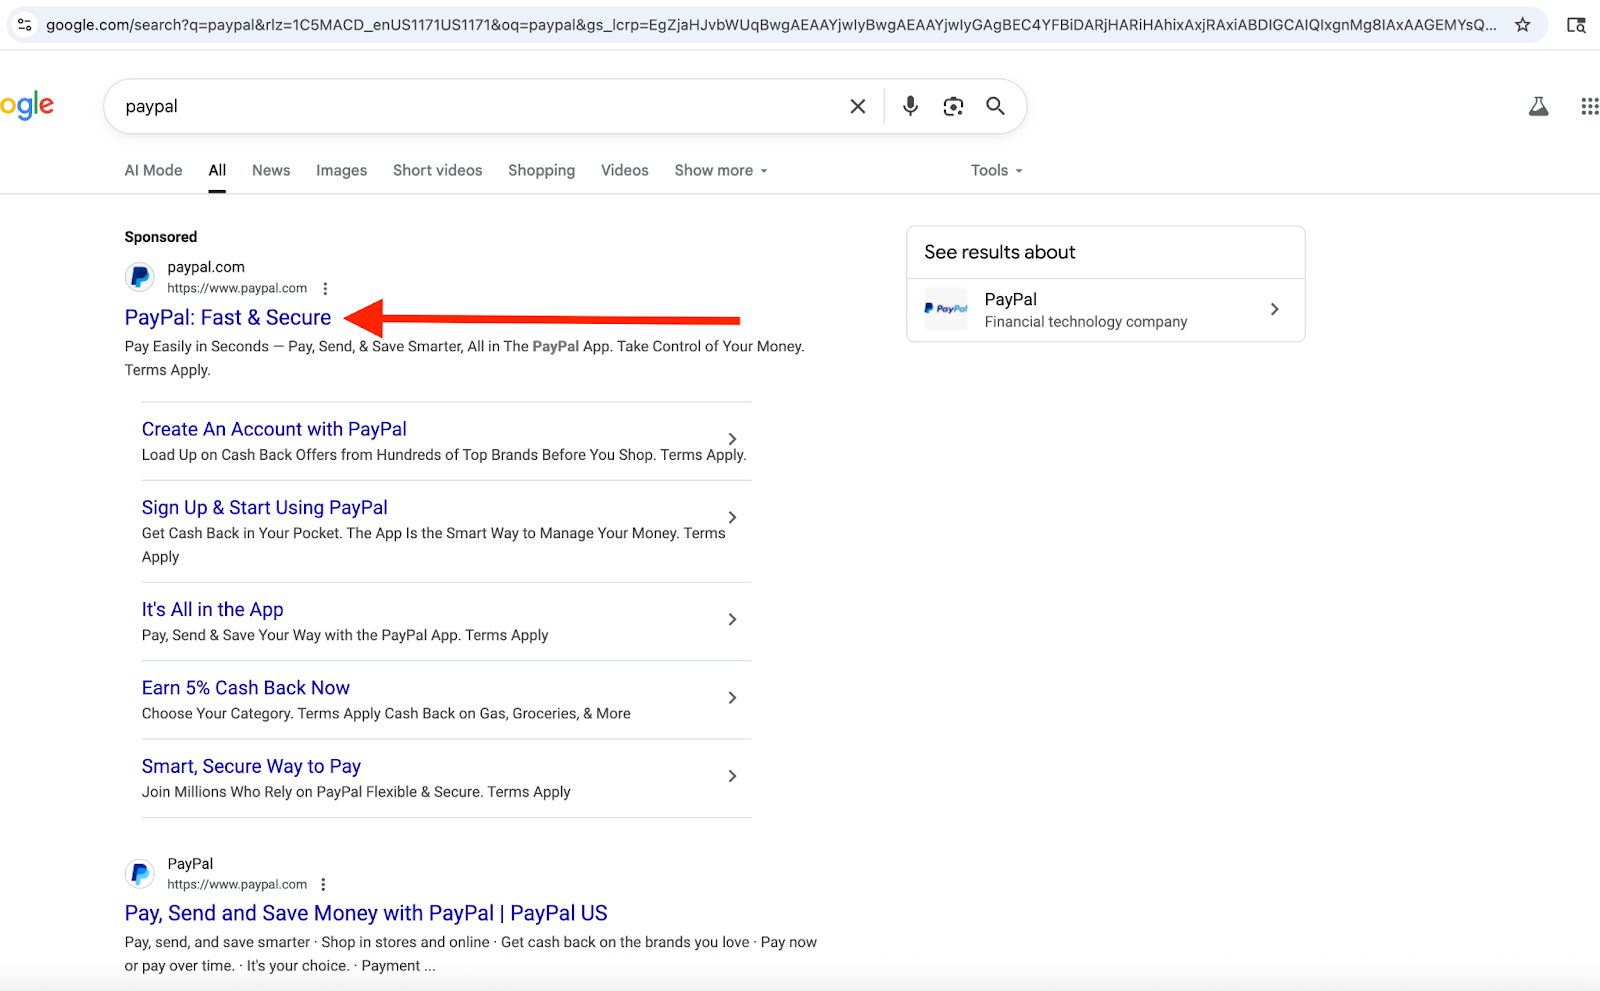1600x991 pixels.
Task: Click chevron next to PayPal financial company
Action: (x=1274, y=309)
